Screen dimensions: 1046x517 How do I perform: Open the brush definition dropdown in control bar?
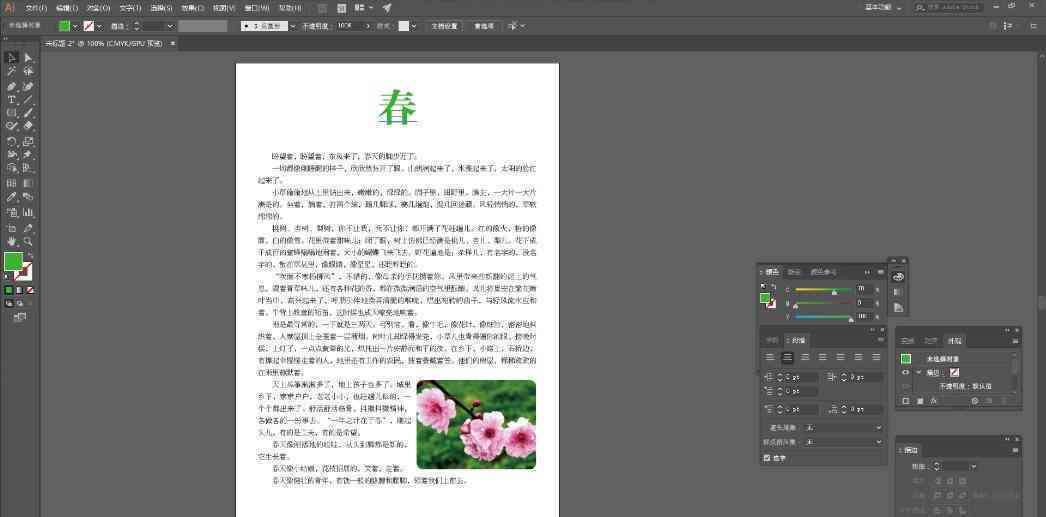(292, 26)
